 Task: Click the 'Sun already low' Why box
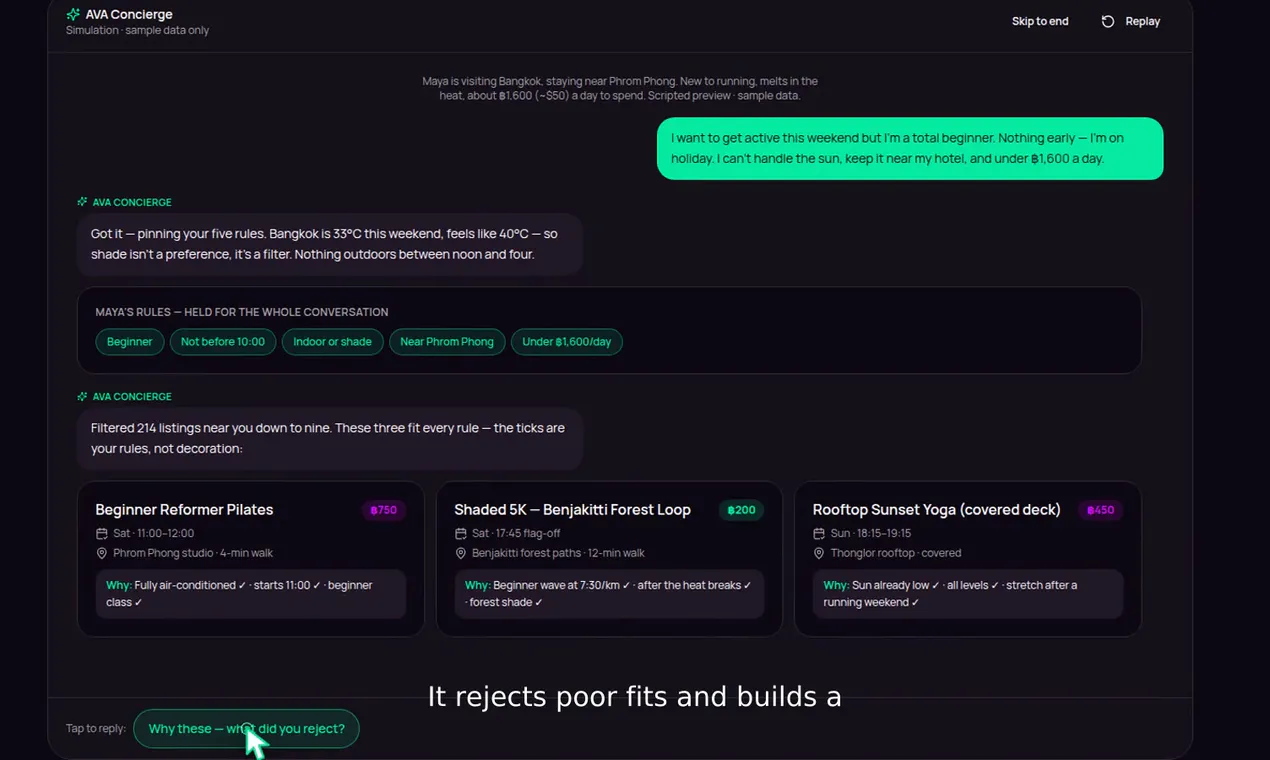[968, 594]
